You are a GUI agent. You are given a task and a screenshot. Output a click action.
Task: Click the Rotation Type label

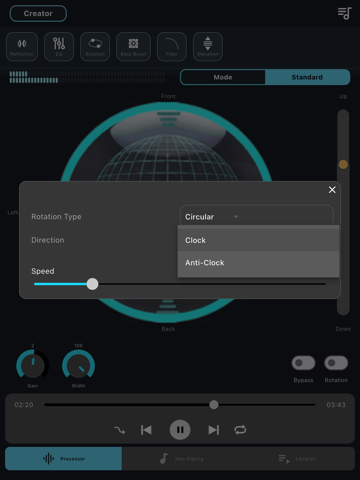point(56,217)
